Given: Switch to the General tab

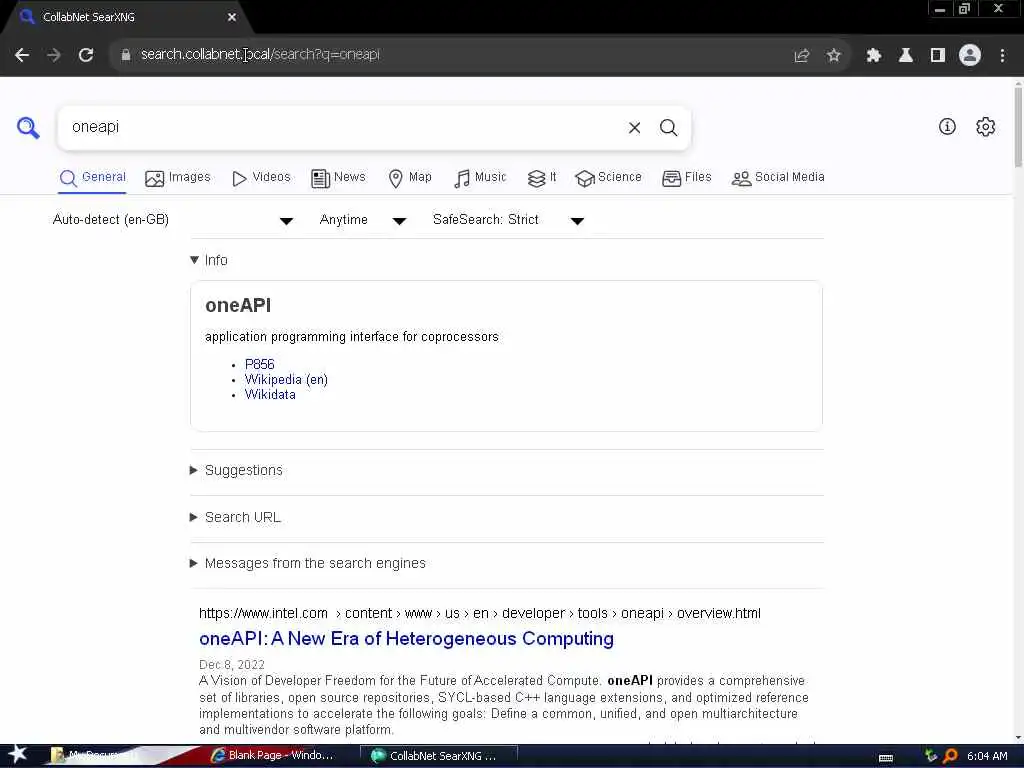Looking at the screenshot, I should (93, 178).
